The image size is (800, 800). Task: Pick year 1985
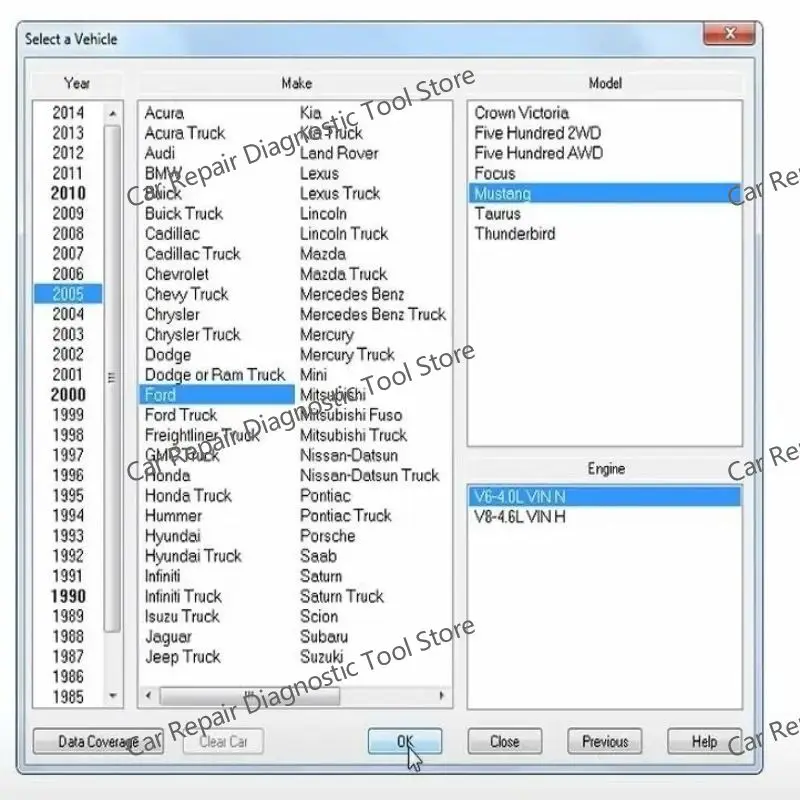(68, 696)
